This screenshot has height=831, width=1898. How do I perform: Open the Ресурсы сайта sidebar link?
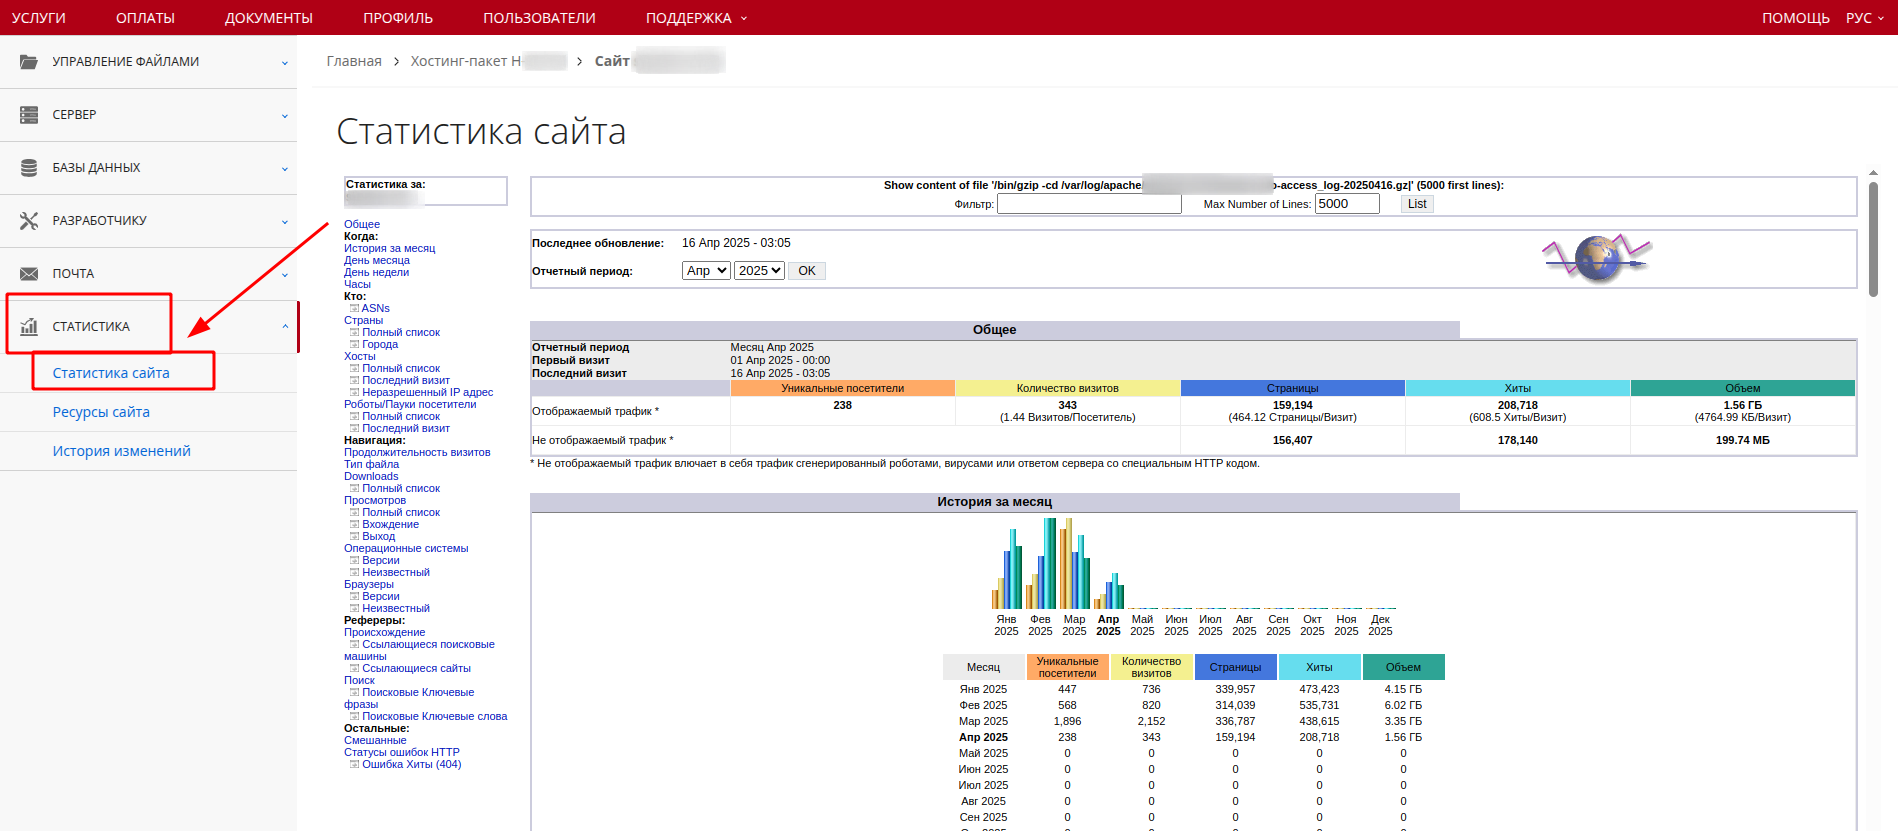pos(101,412)
